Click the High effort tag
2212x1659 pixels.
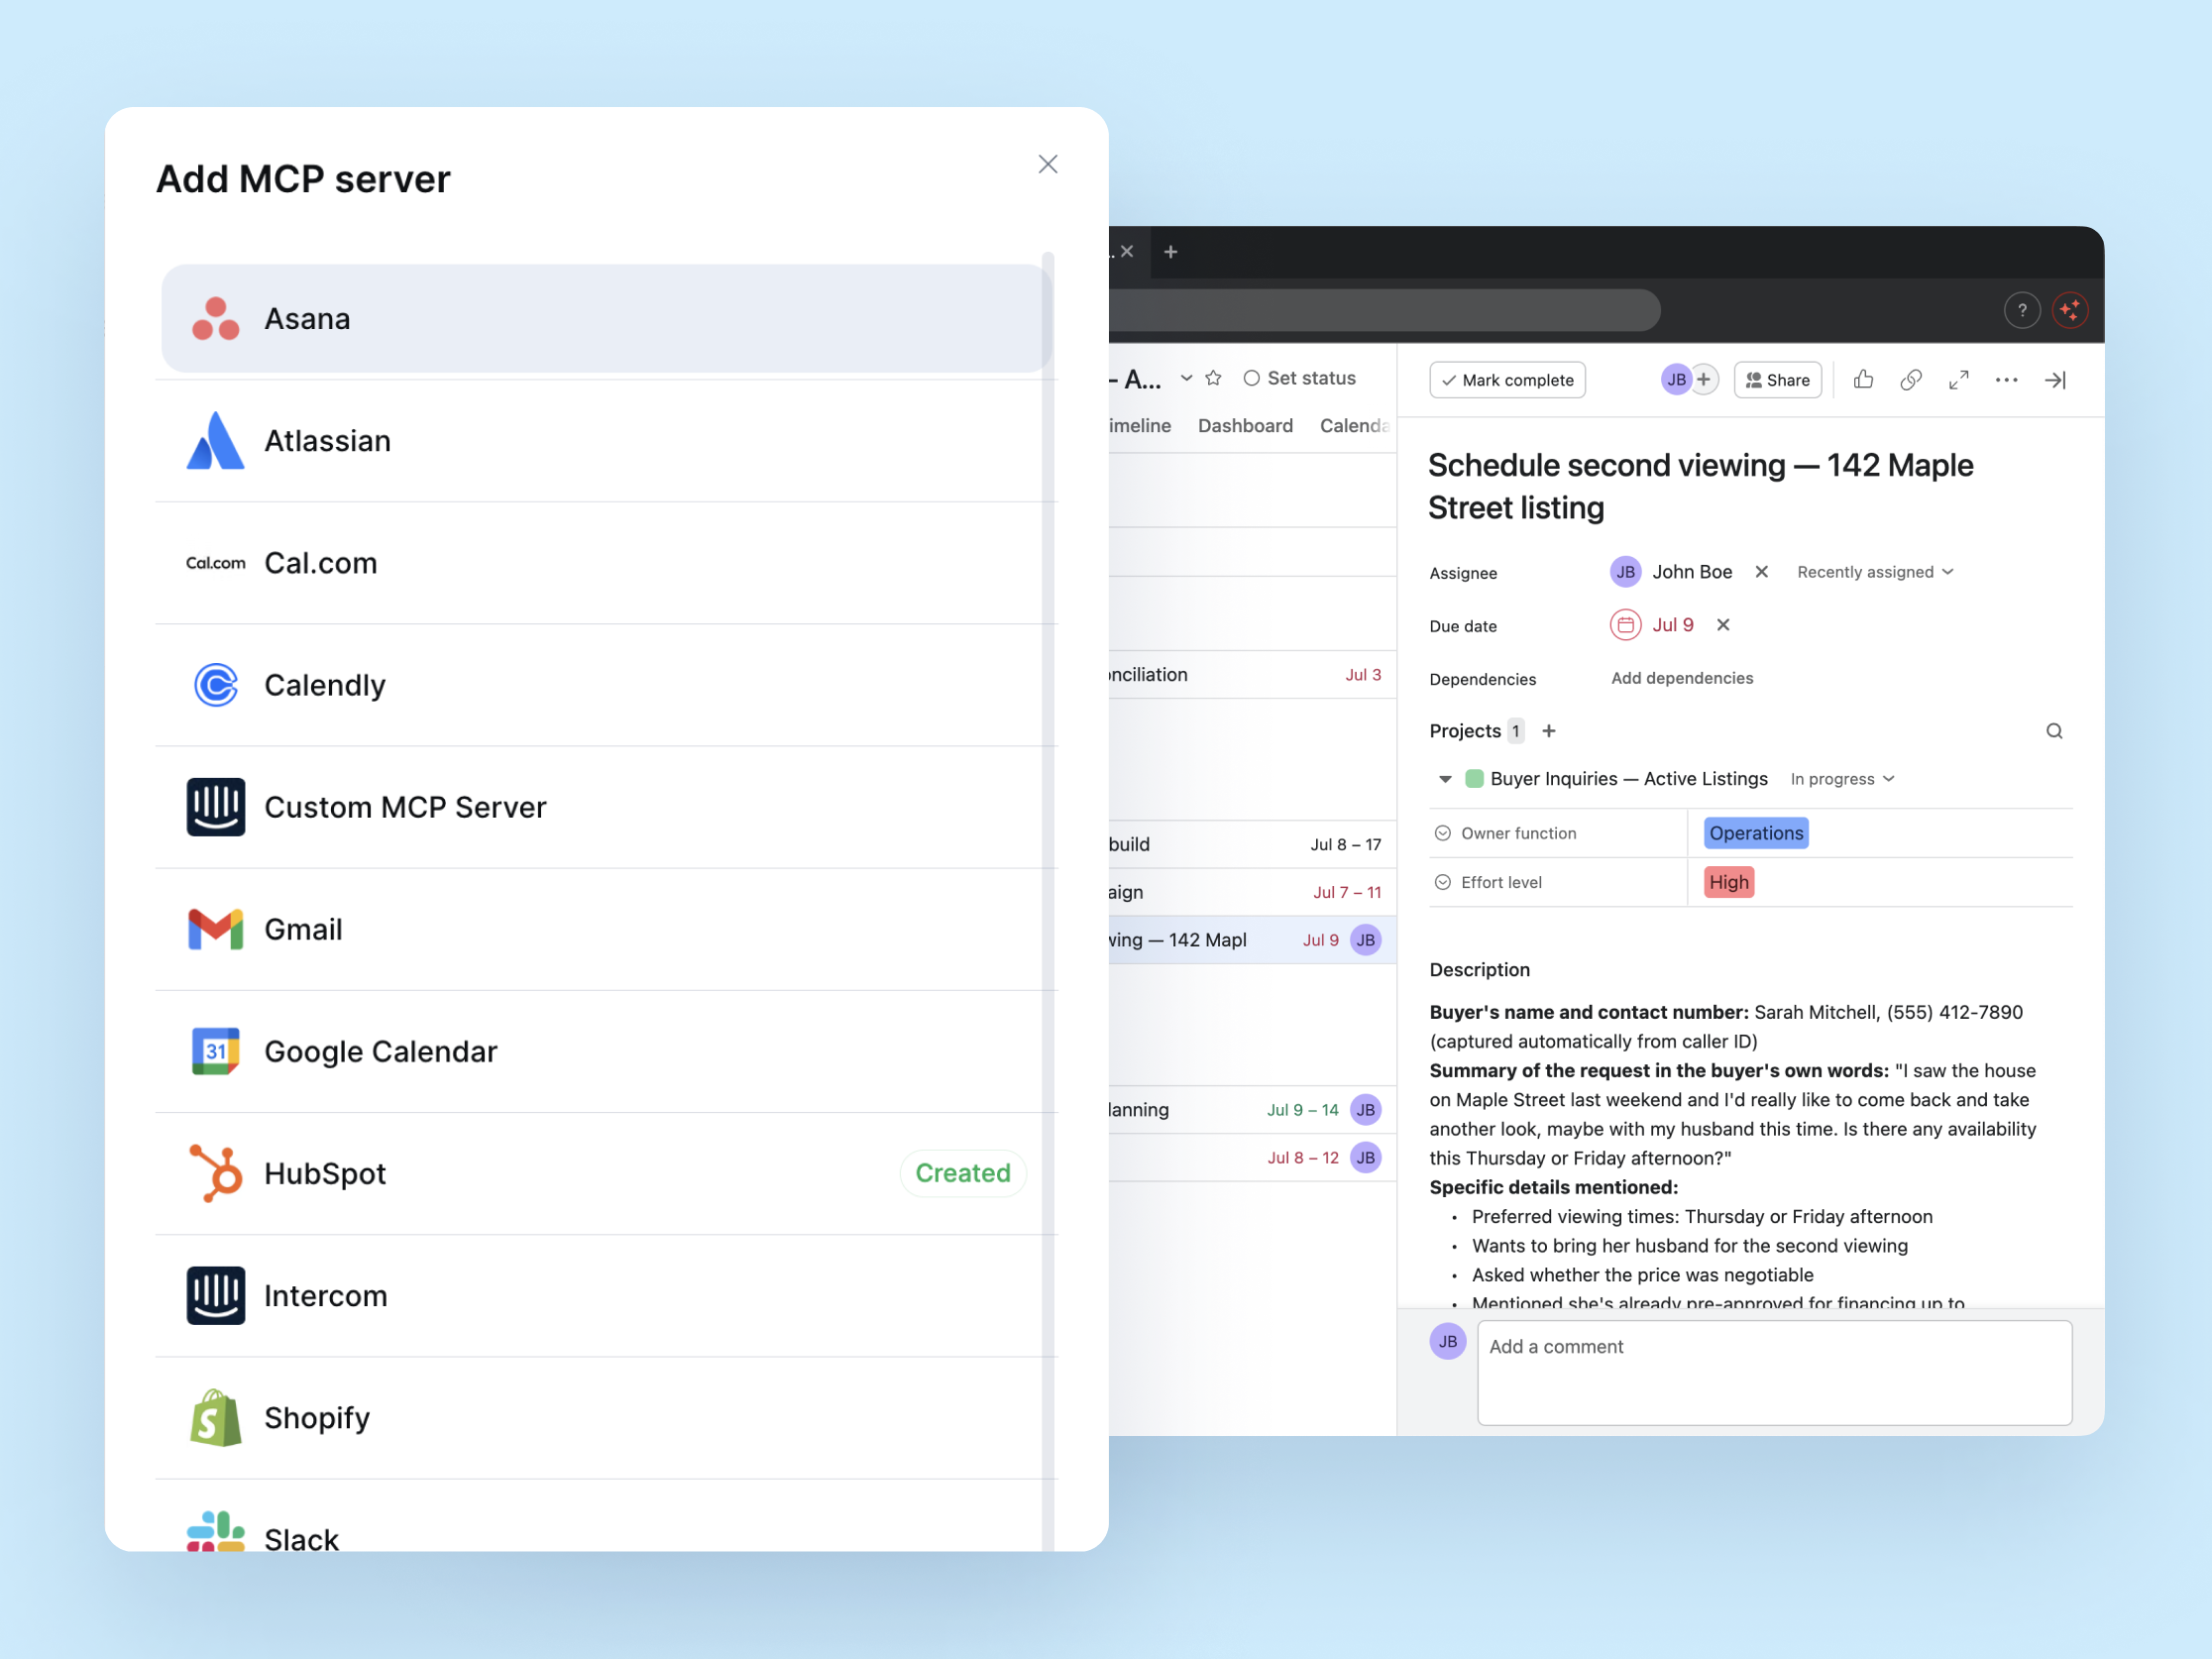click(1728, 882)
